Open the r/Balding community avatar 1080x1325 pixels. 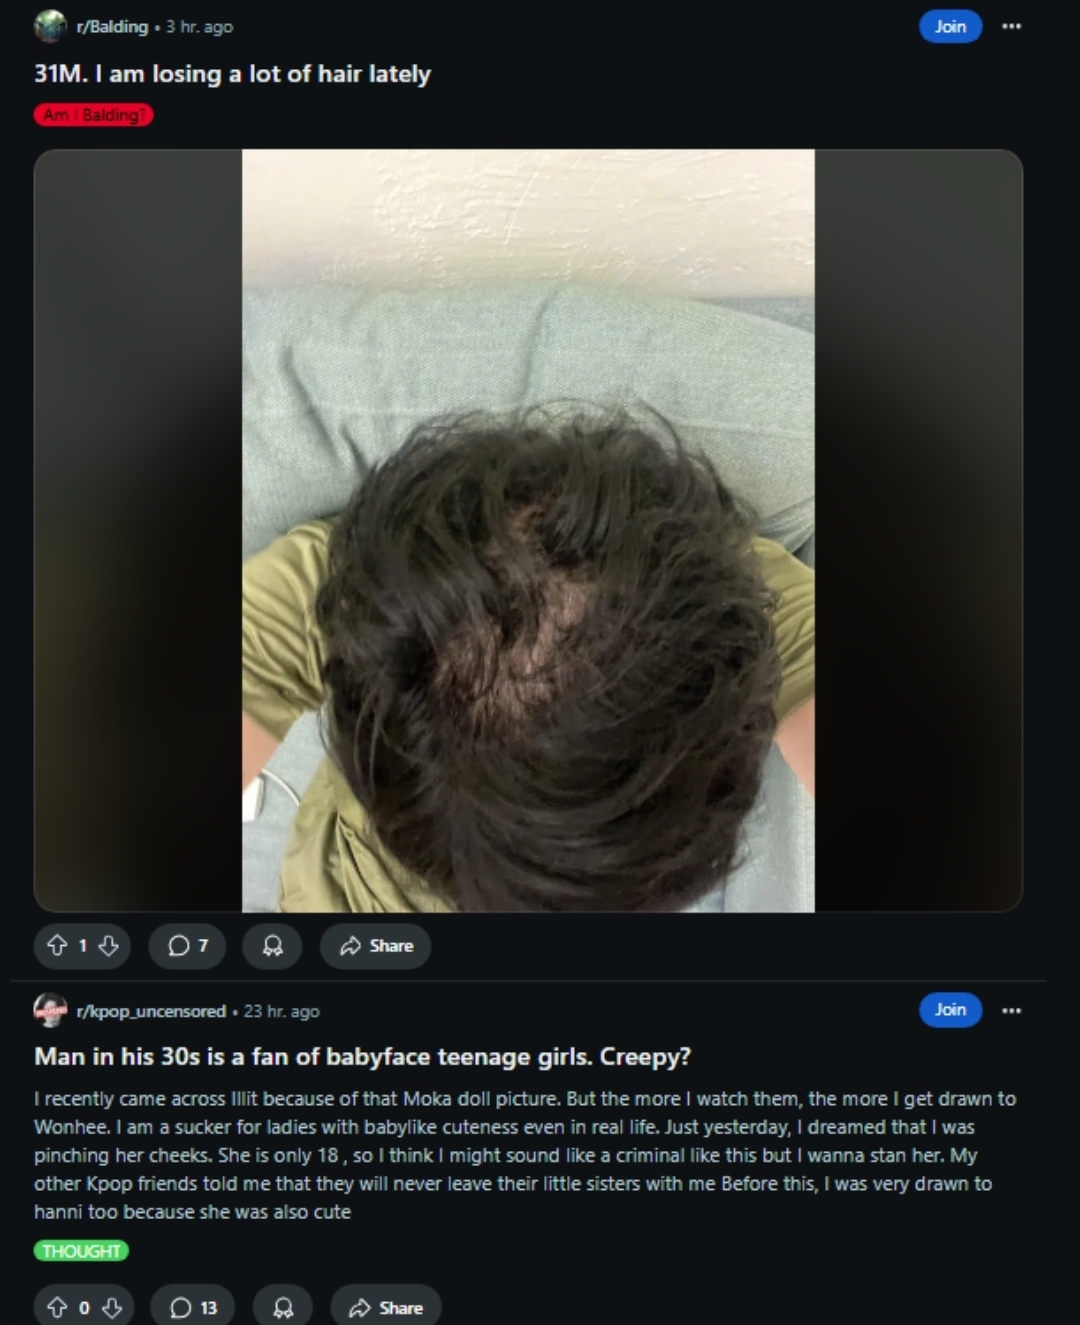[x=50, y=26]
